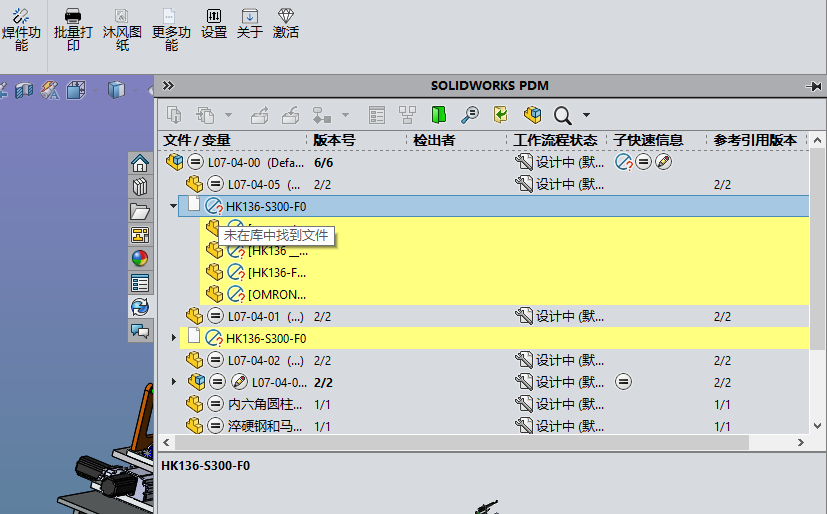Click 参考引用版本 column header
827x514 pixels.
[755, 140]
